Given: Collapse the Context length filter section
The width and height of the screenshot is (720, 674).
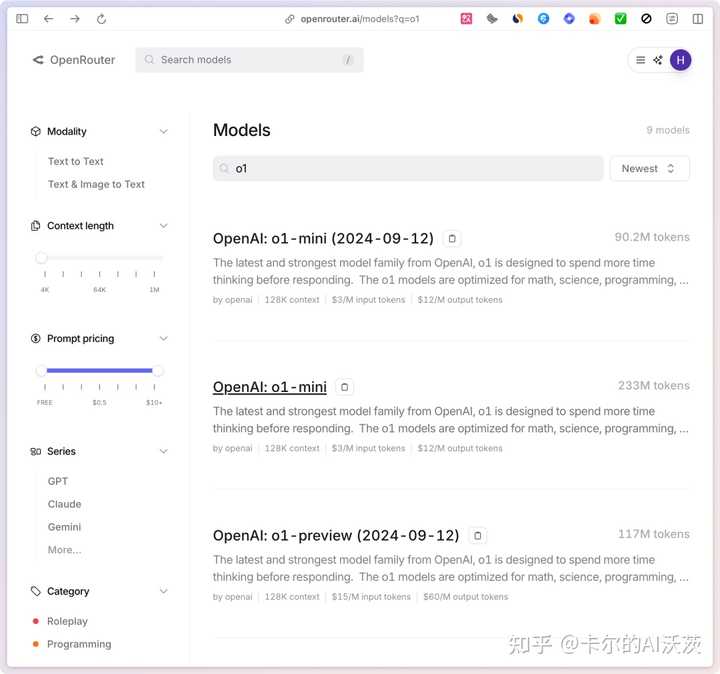Looking at the screenshot, I should (163, 226).
